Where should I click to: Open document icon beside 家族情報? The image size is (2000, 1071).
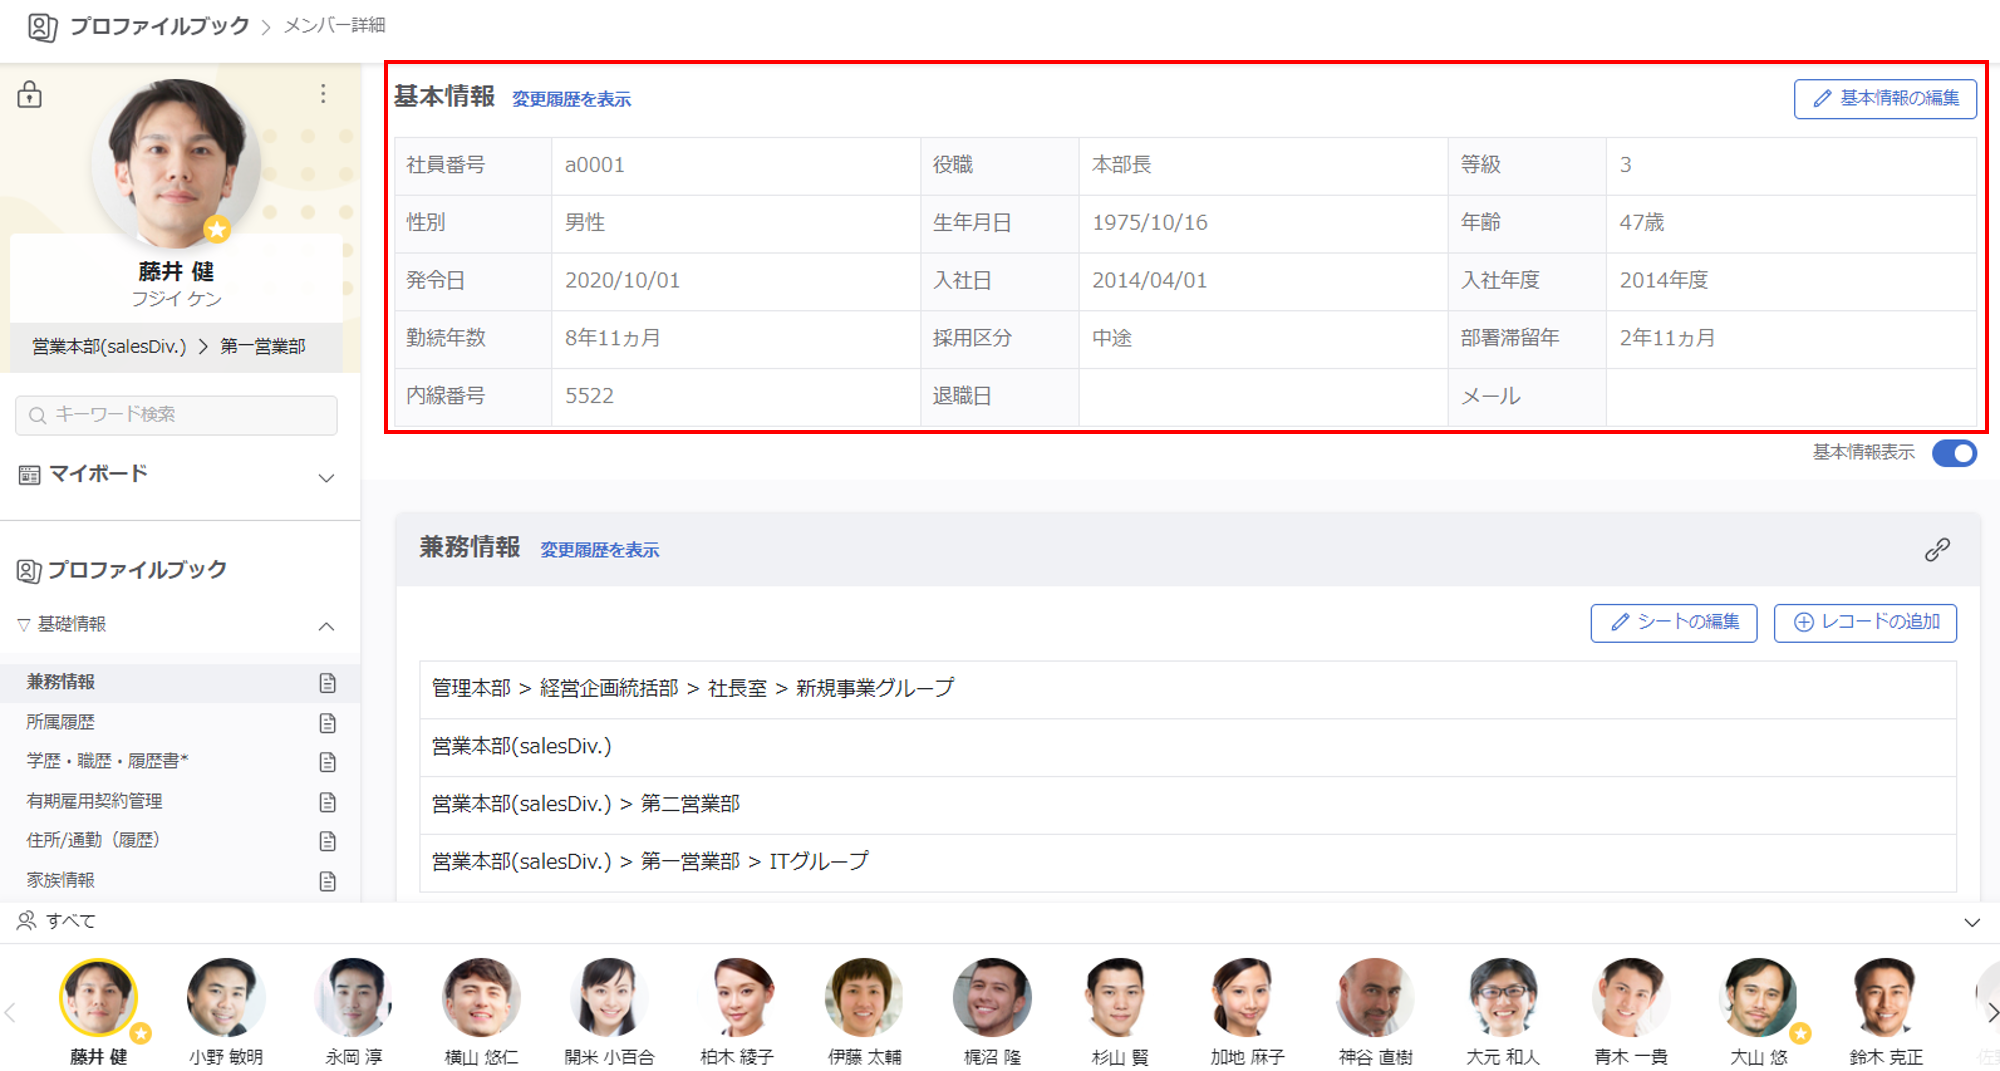click(x=327, y=881)
